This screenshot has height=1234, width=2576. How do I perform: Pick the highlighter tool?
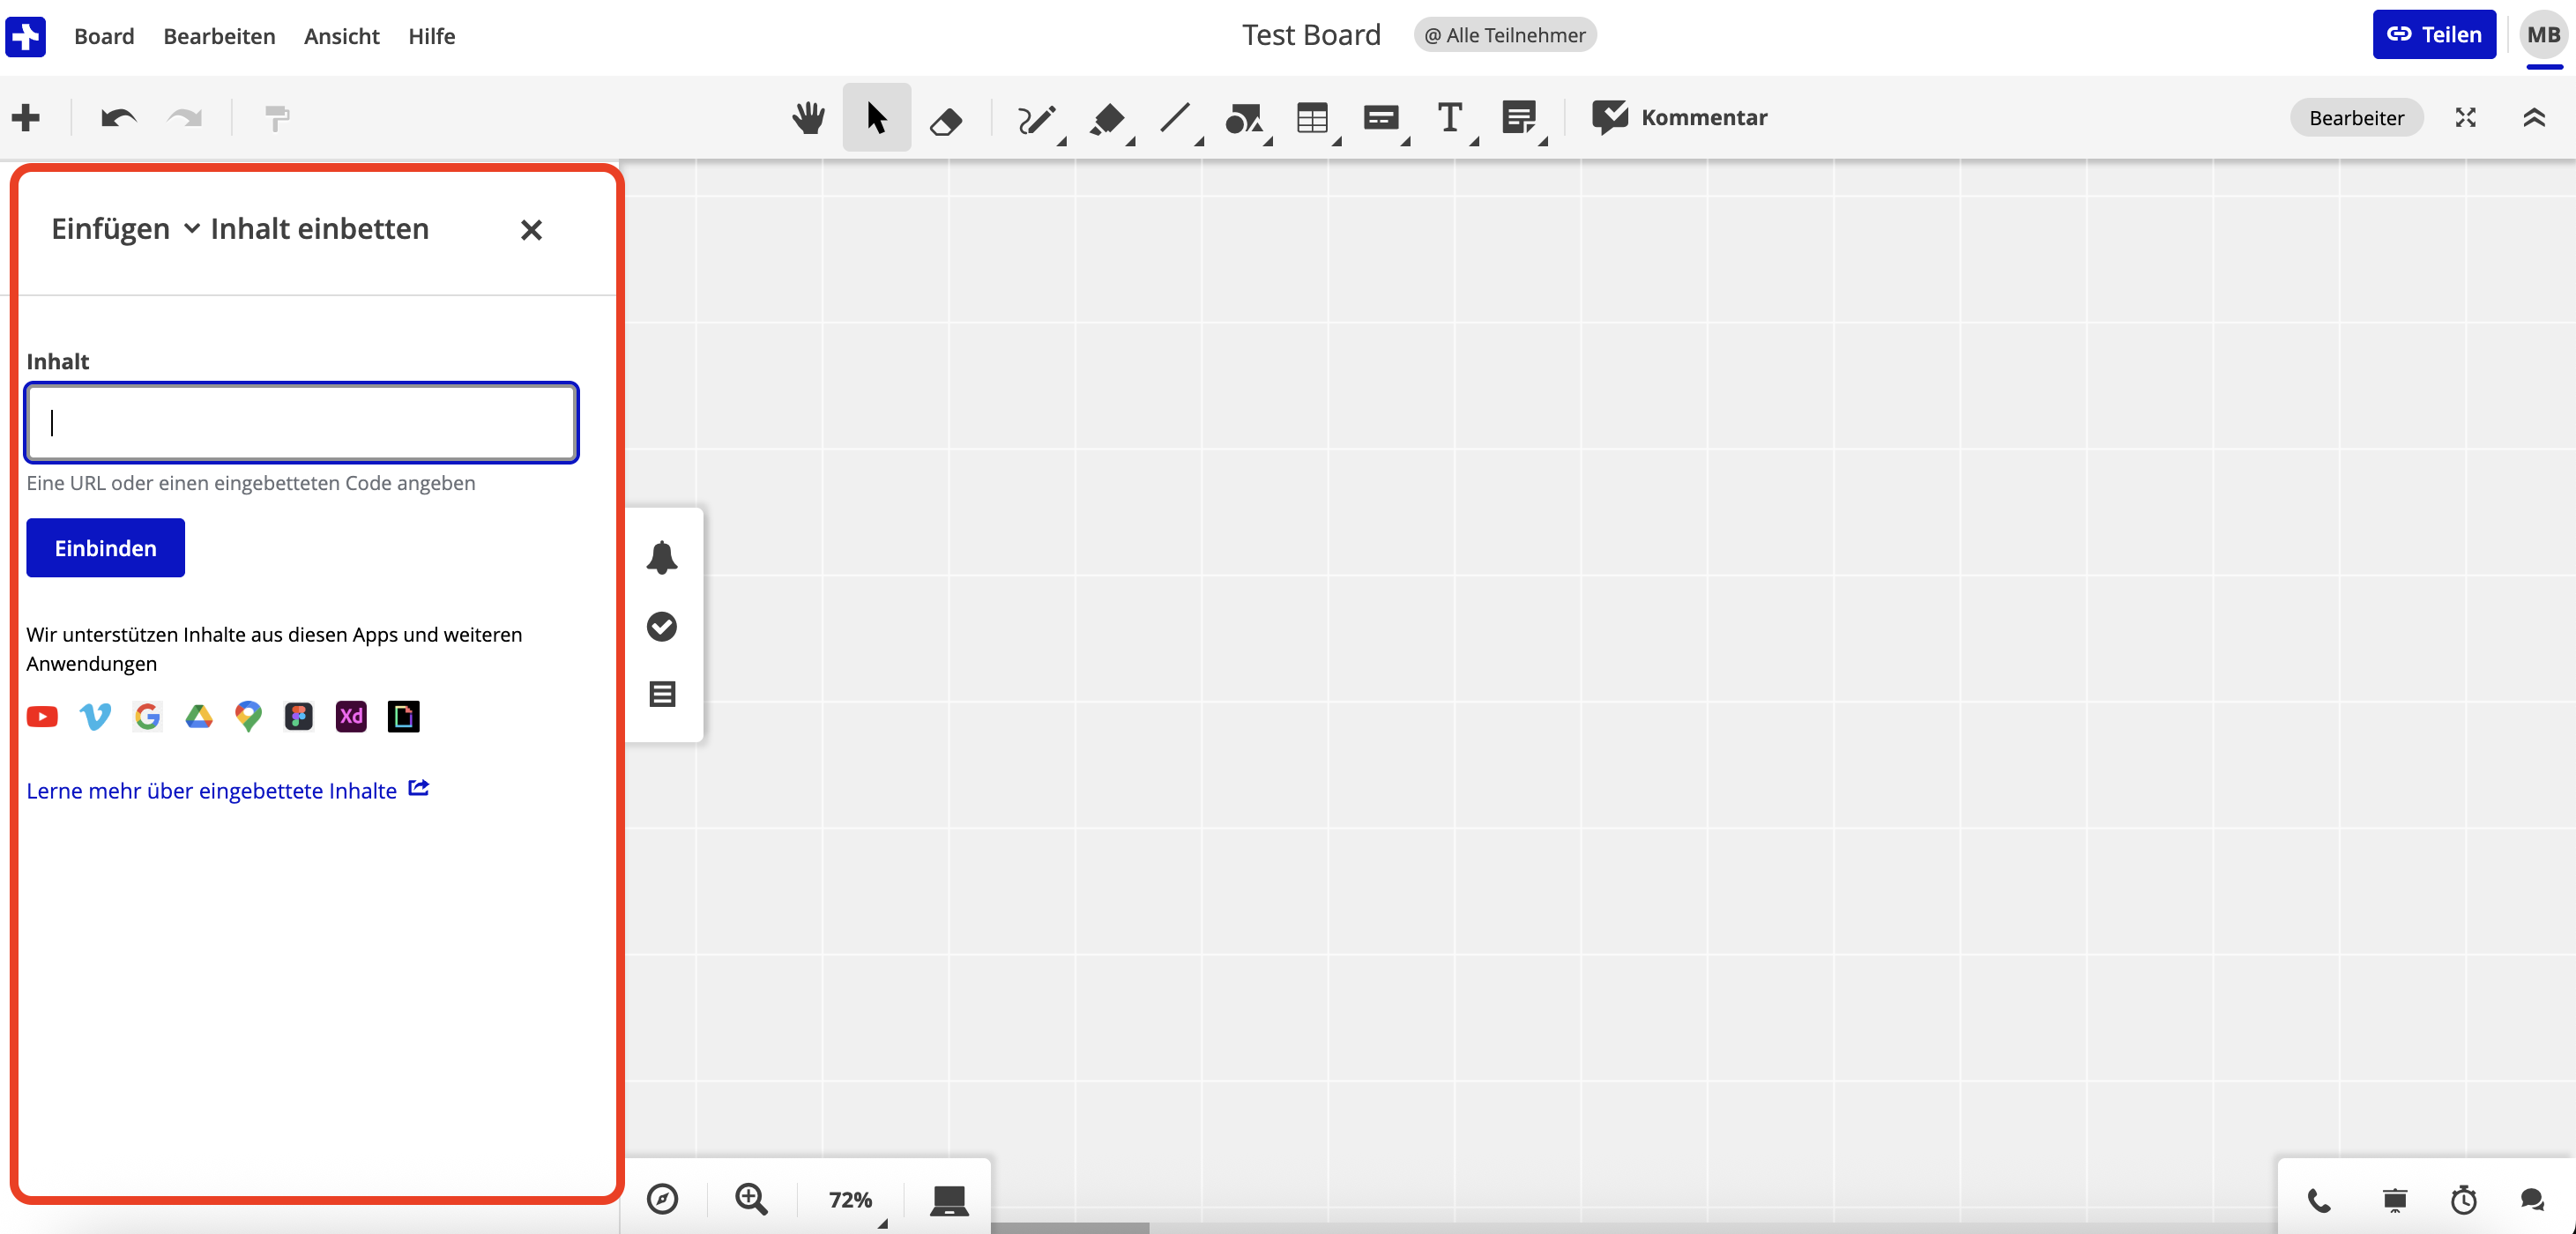[1108, 120]
